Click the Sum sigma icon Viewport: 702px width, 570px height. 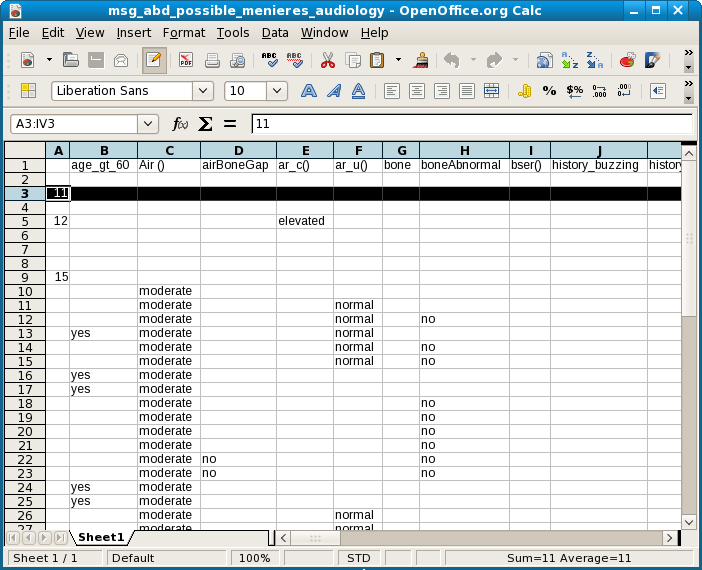click(206, 124)
